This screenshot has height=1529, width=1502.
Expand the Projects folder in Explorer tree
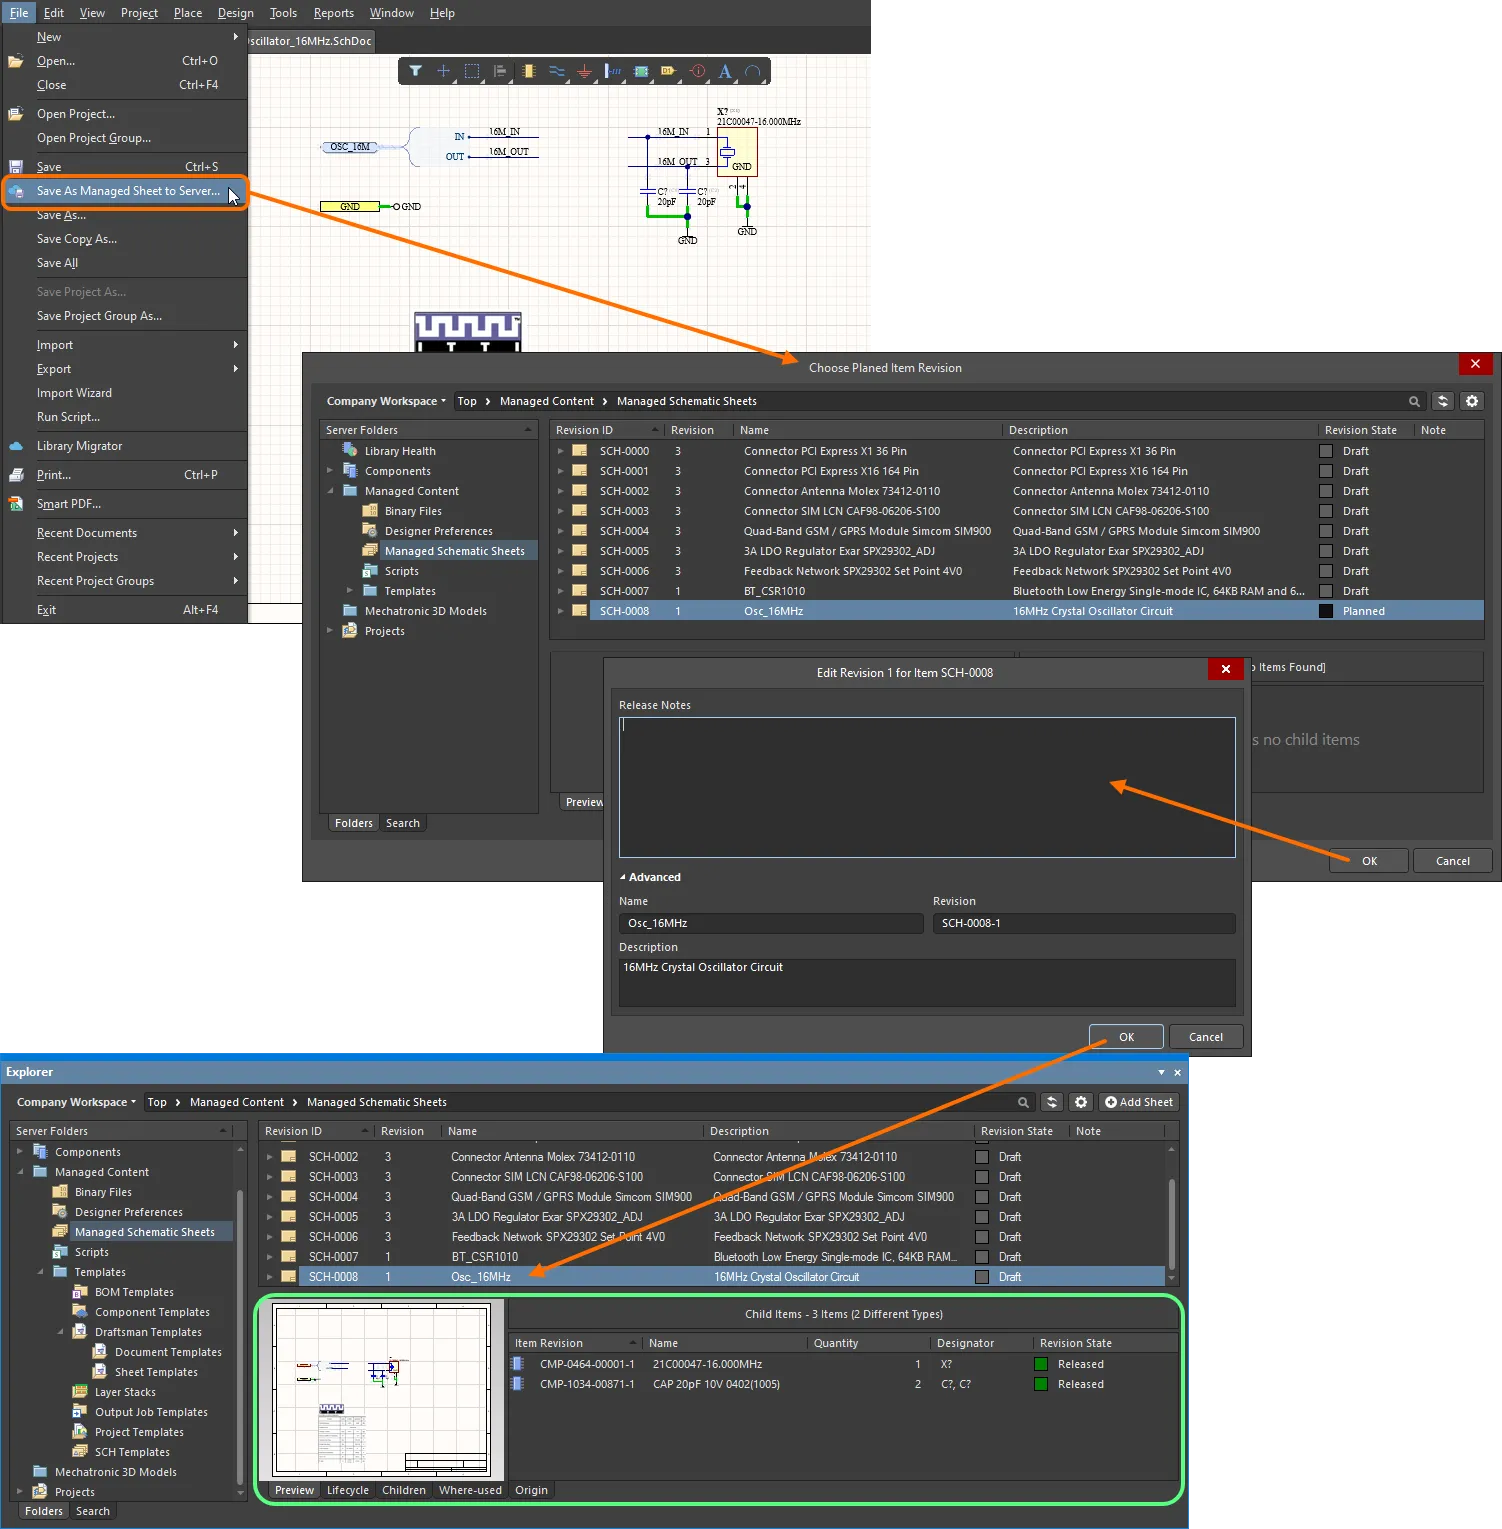[20, 1492]
